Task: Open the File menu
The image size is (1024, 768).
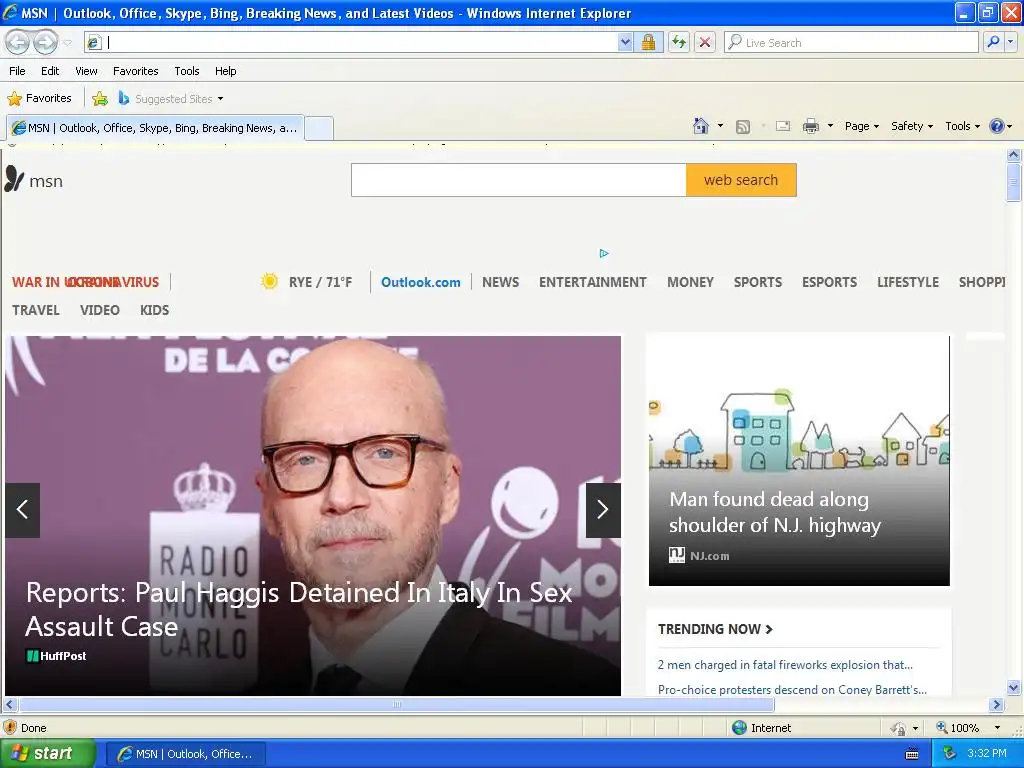Action: (18, 71)
